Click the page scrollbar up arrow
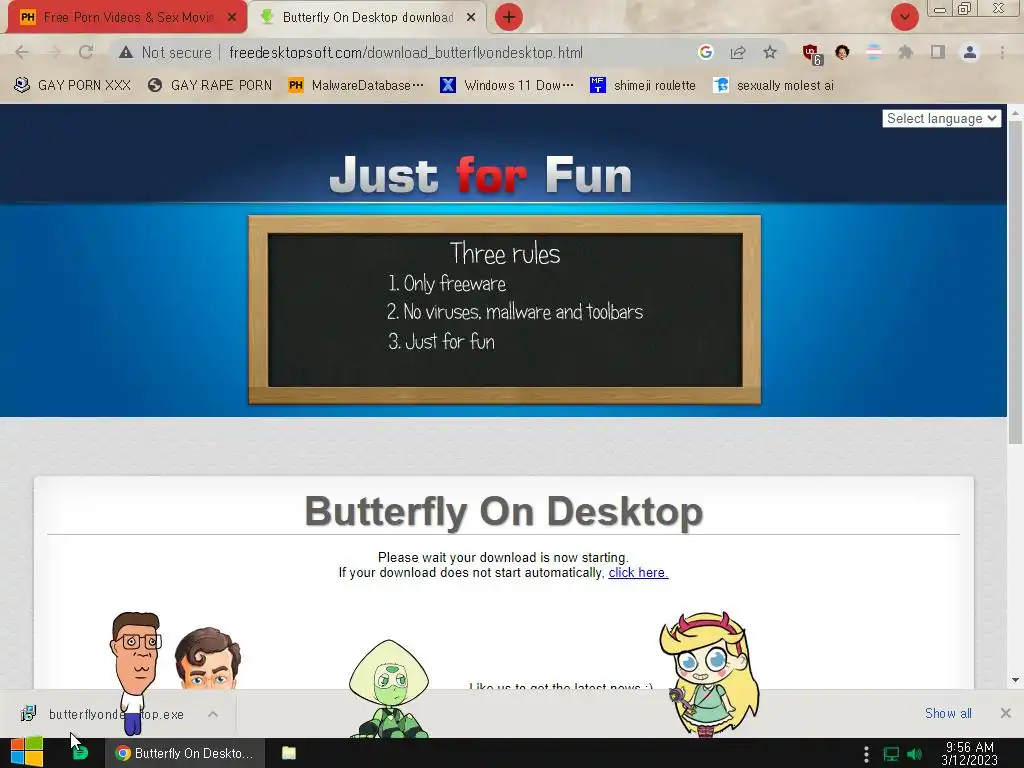 coord(1016,114)
